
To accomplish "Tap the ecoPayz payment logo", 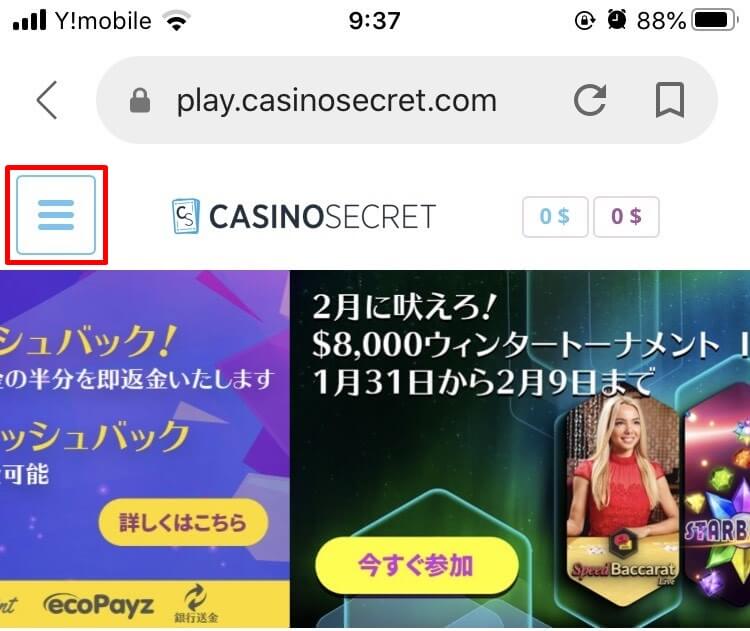I will coord(99,606).
